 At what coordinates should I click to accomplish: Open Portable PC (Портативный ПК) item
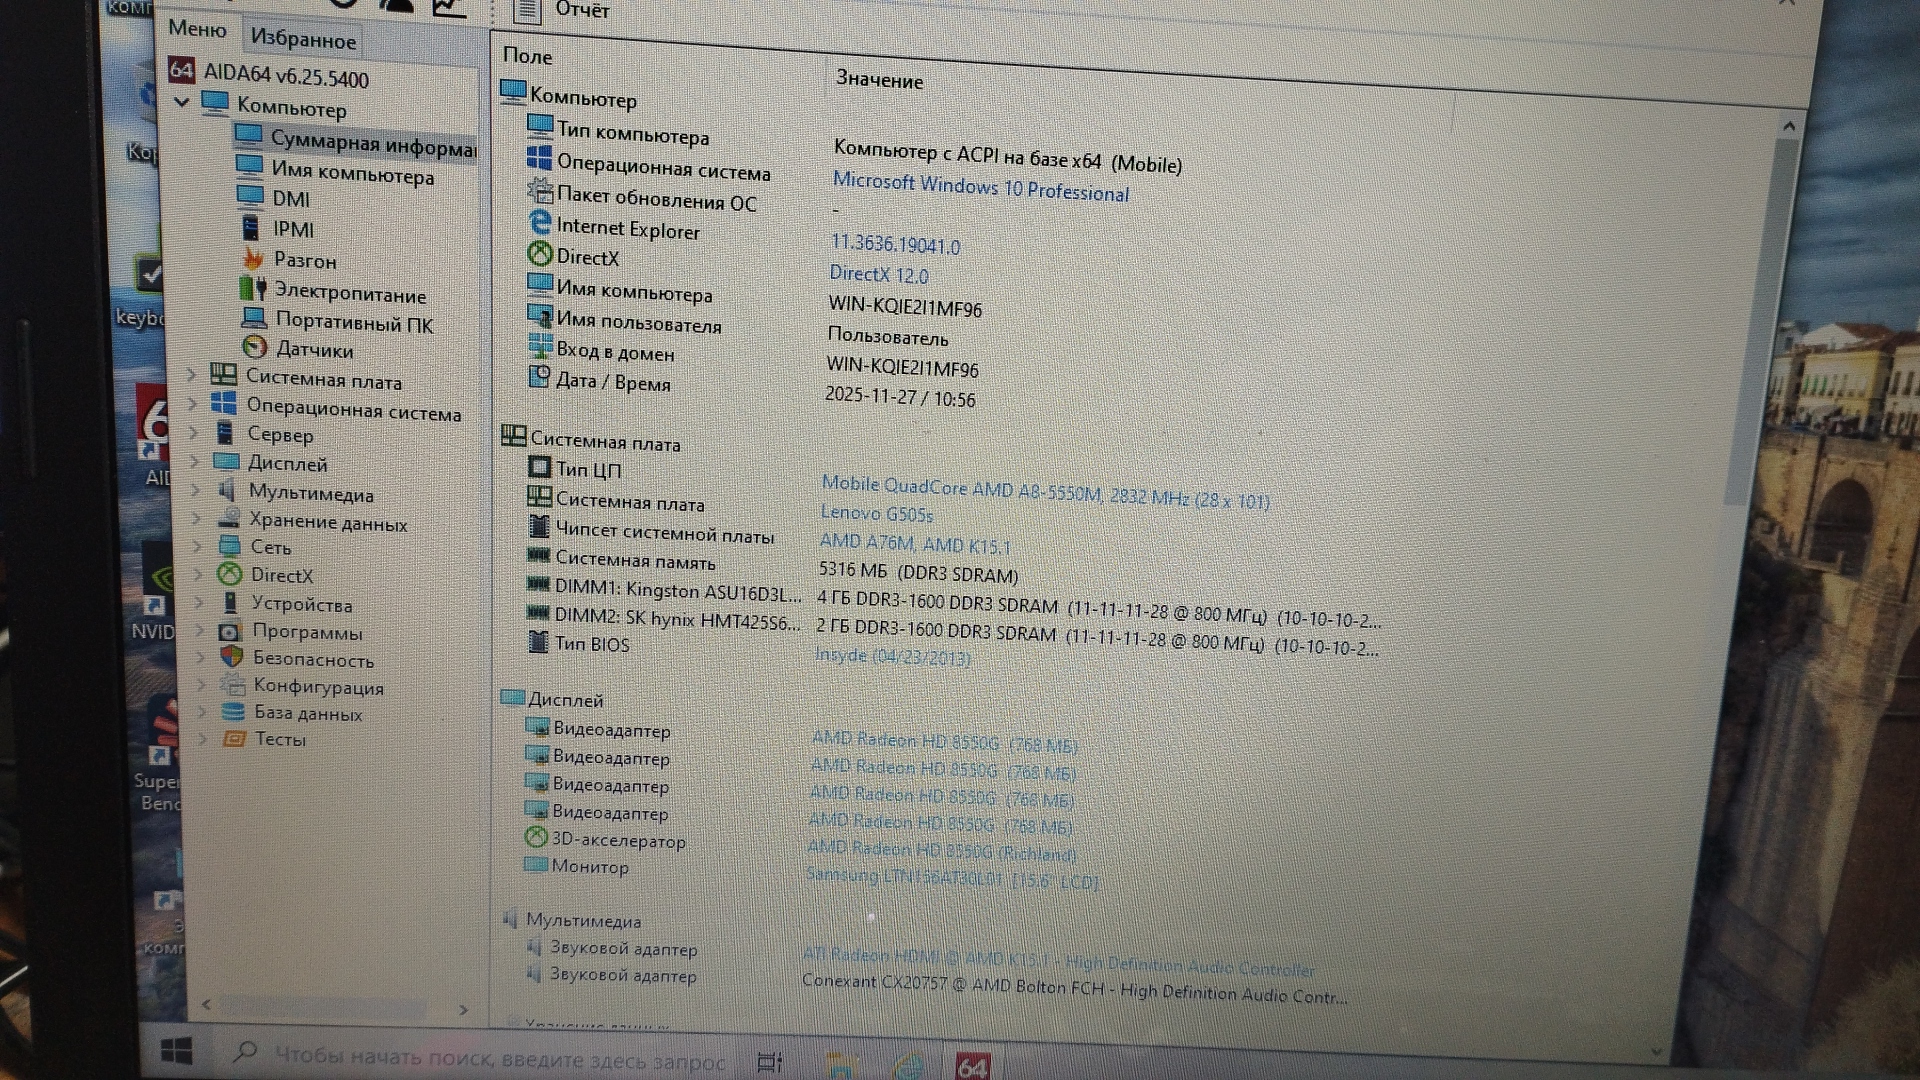(x=353, y=323)
